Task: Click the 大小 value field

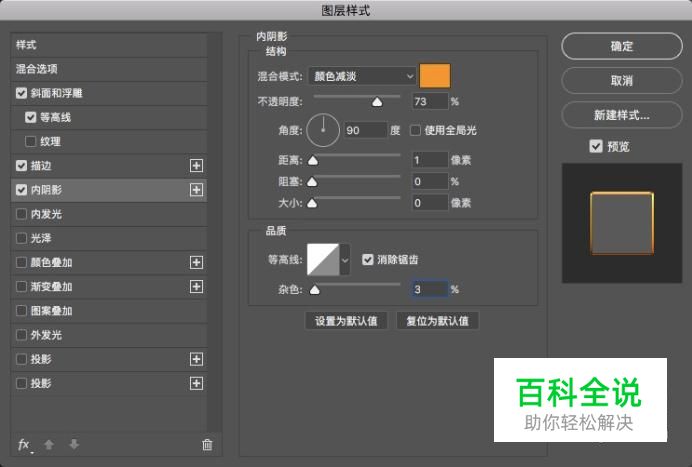Action: (x=430, y=203)
